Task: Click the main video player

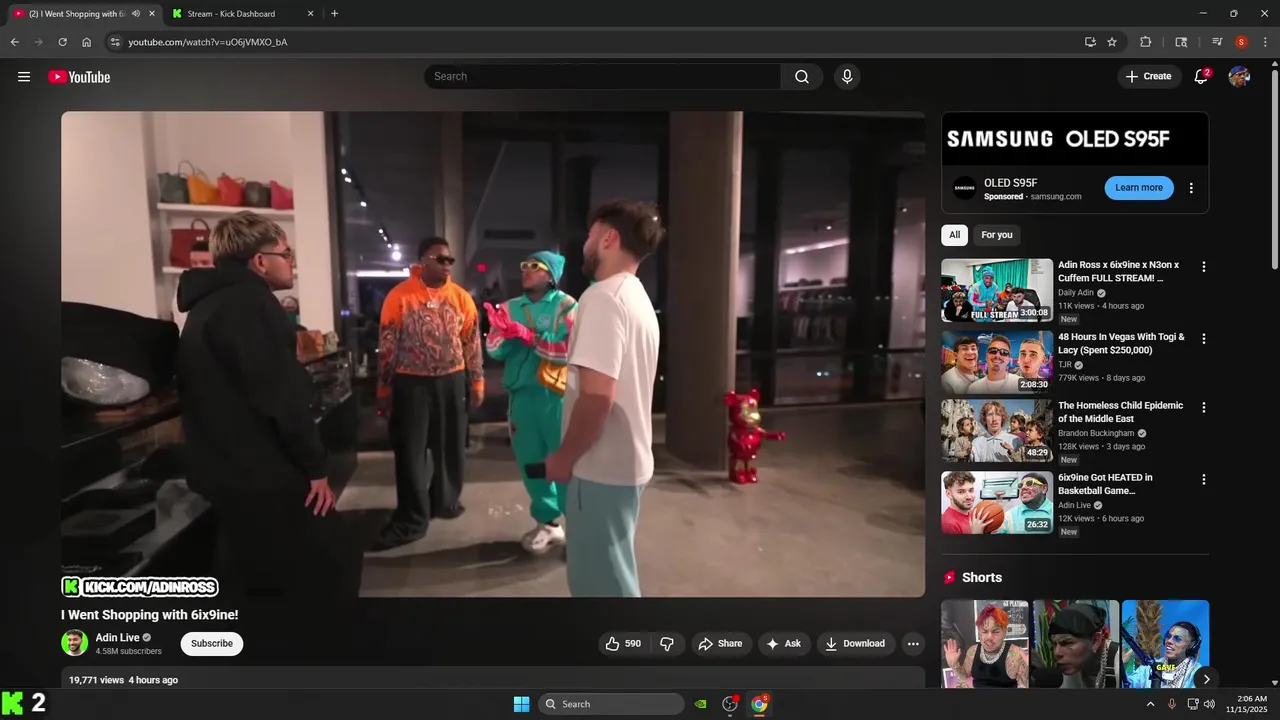Action: [493, 354]
